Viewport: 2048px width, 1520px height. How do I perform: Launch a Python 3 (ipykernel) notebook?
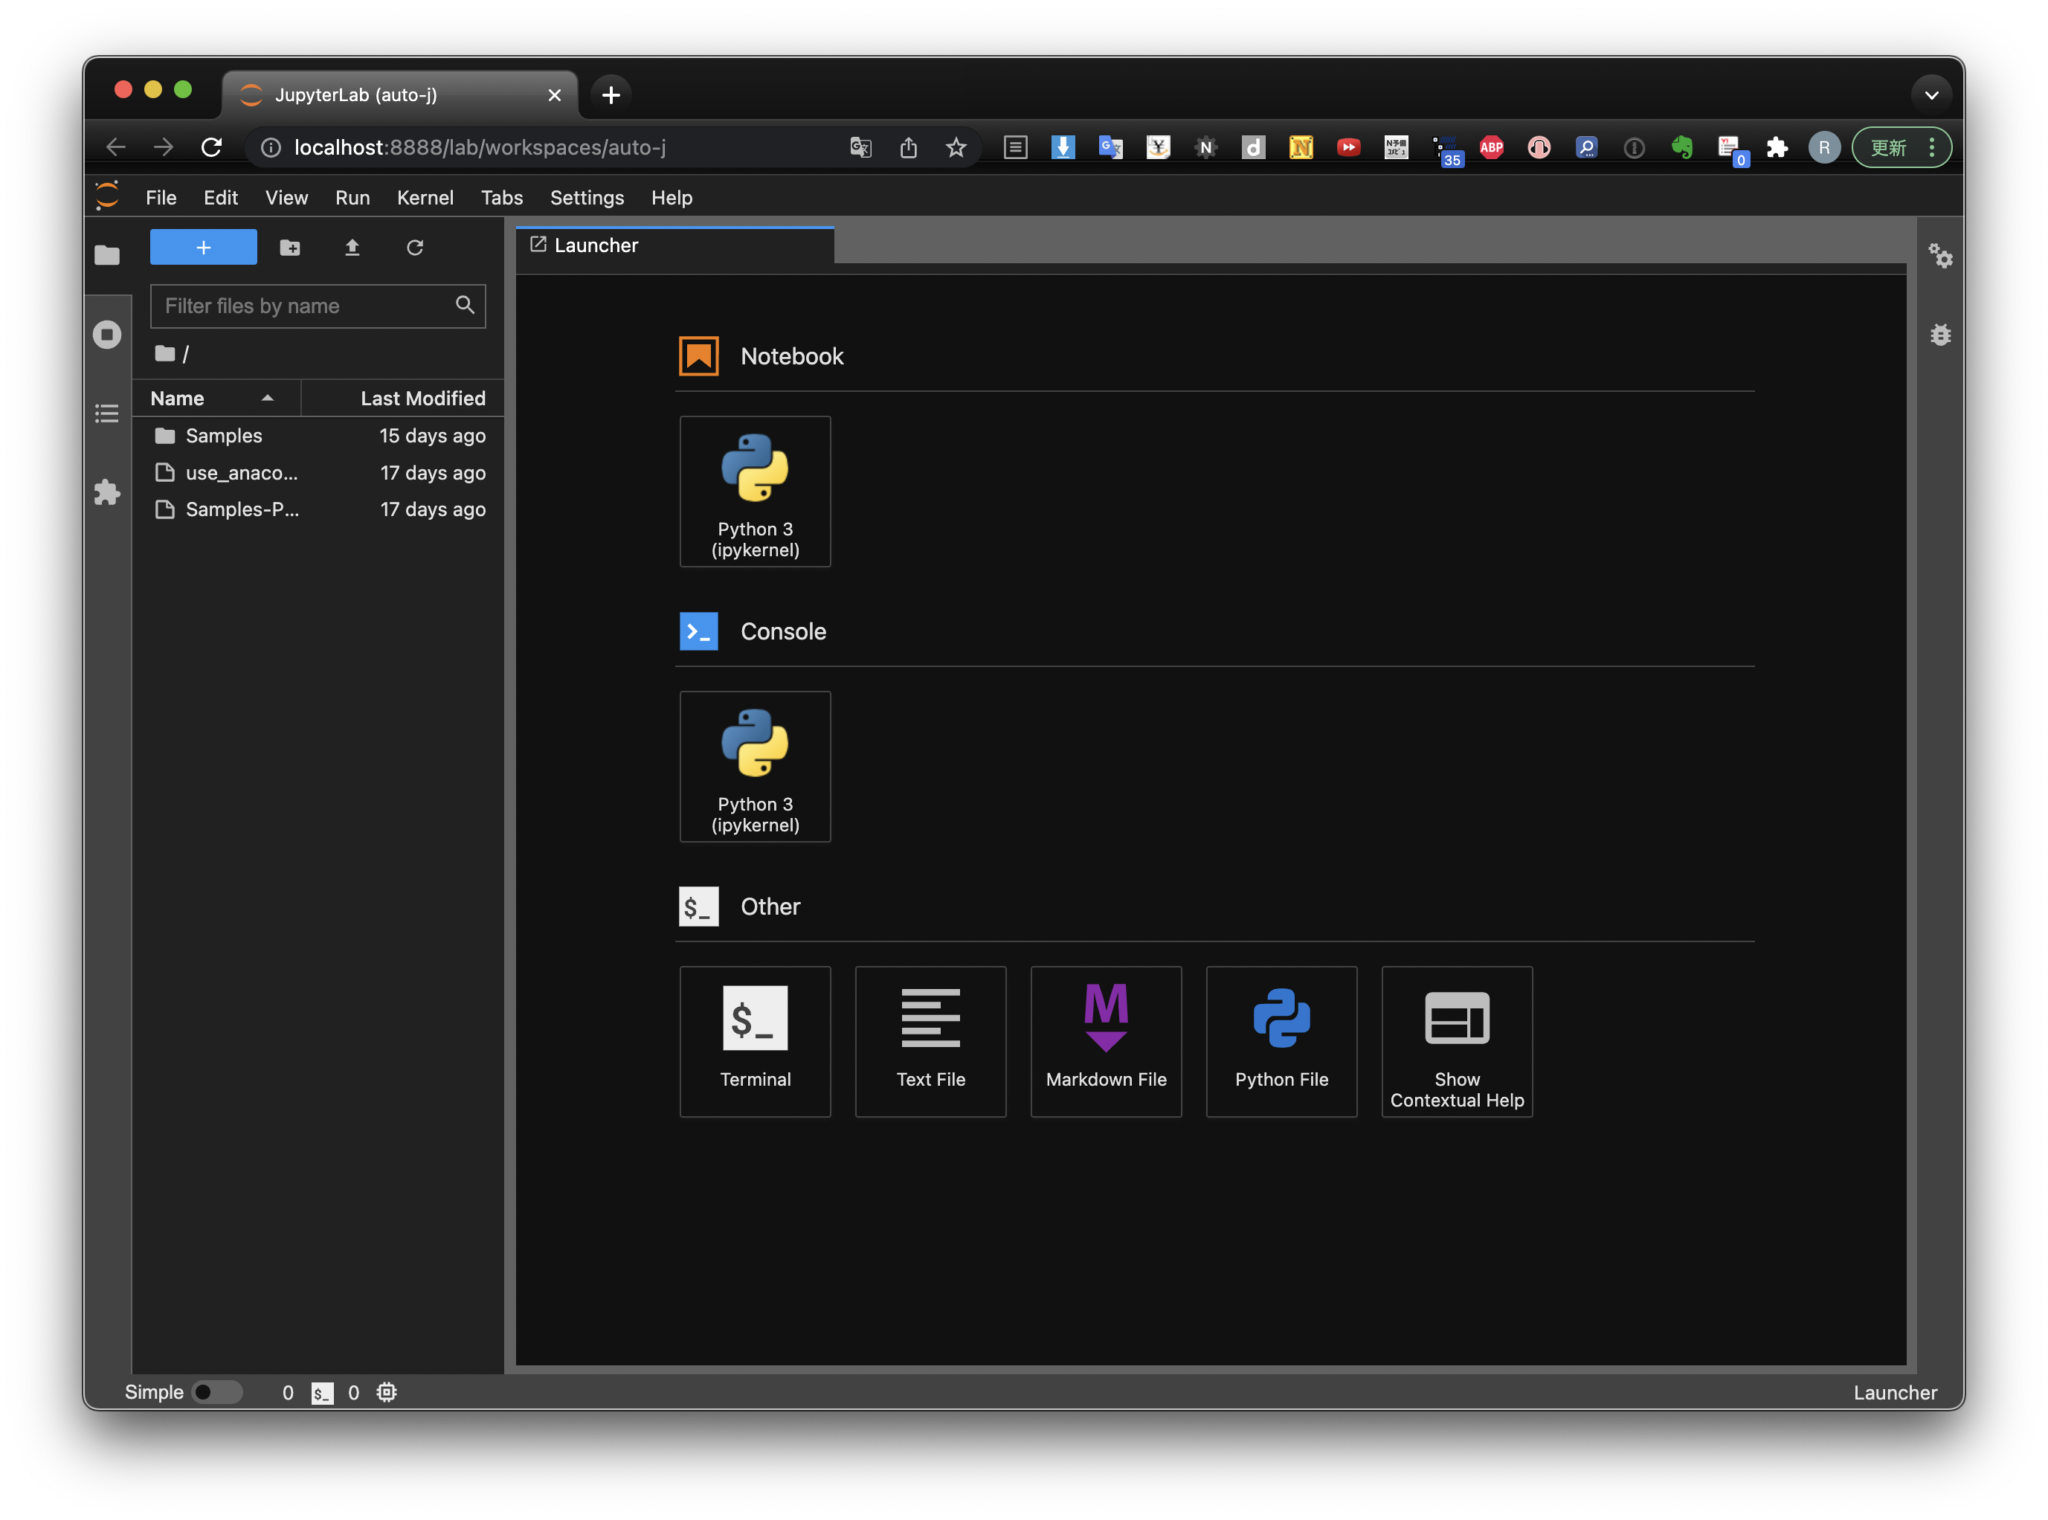[755, 491]
